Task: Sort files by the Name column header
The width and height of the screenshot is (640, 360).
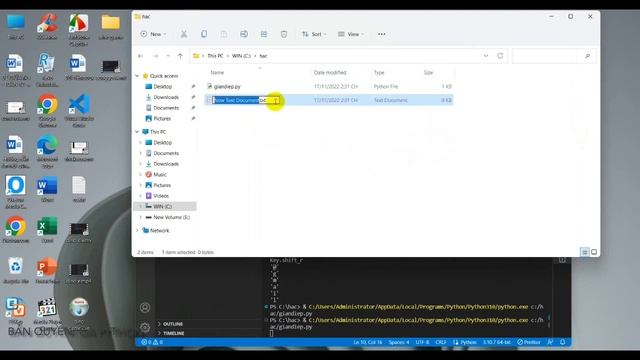Action: click(x=217, y=73)
